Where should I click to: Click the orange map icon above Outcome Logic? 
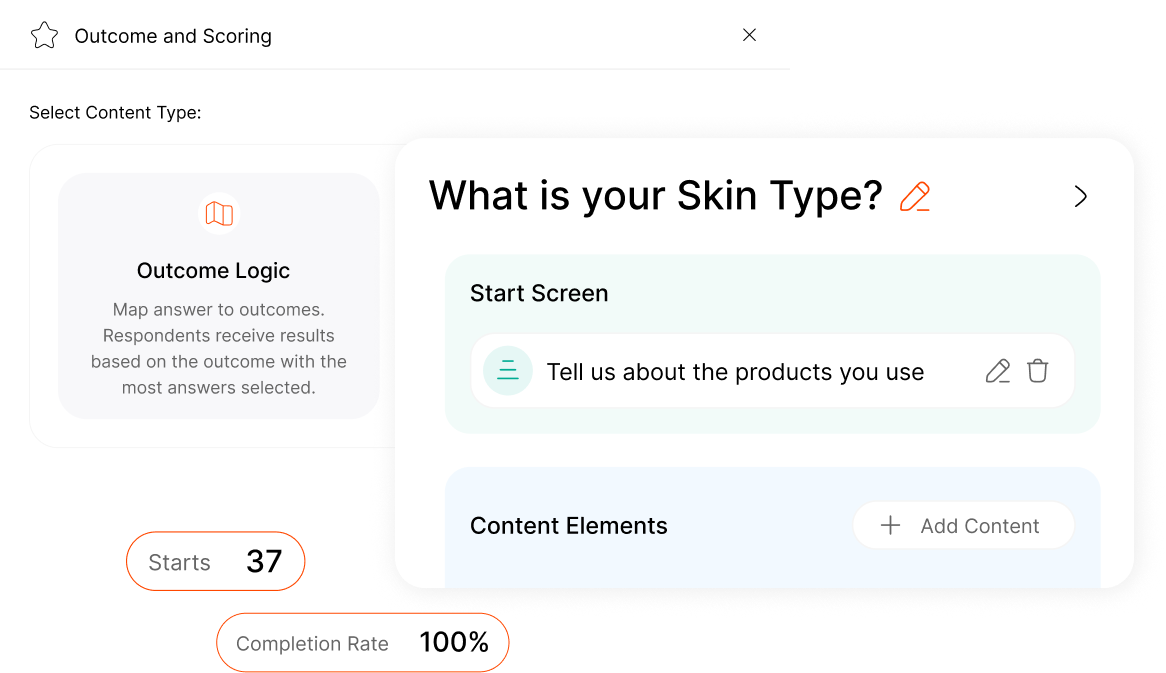(x=219, y=213)
